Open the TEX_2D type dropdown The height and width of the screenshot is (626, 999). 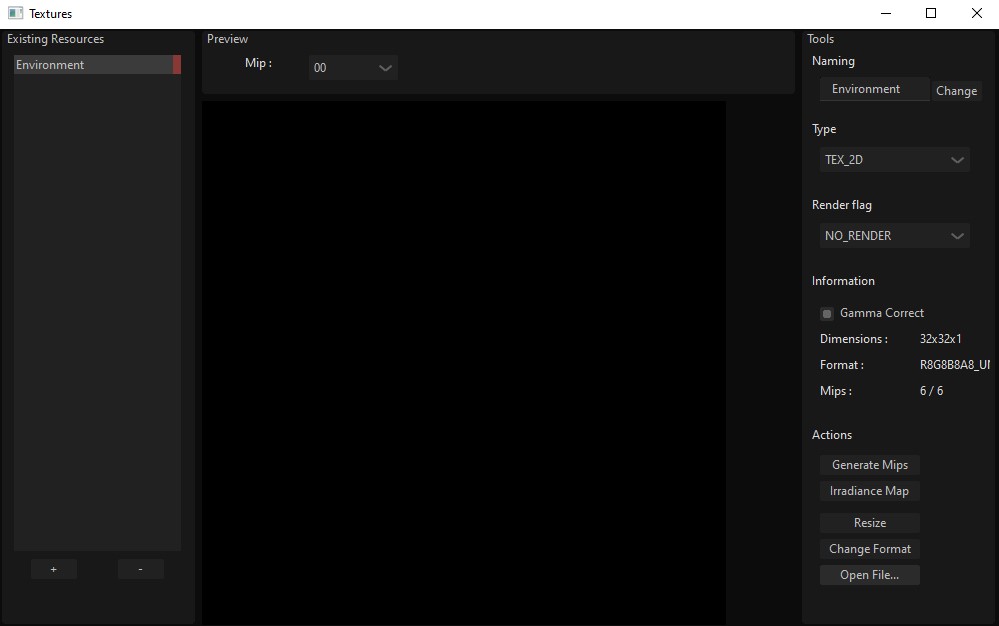pyautogui.click(x=895, y=160)
